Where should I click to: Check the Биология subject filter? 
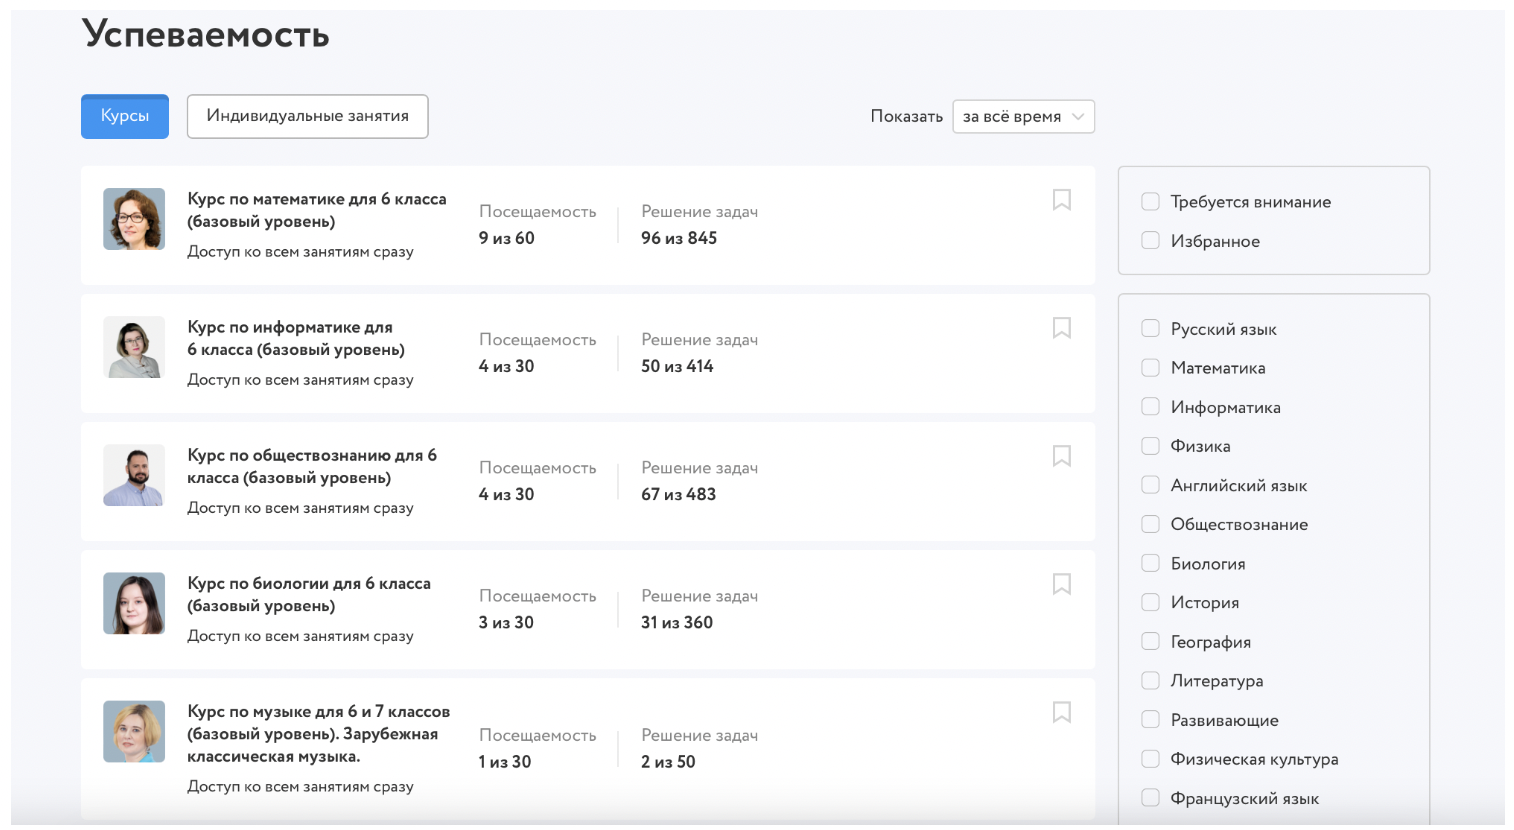click(x=1151, y=564)
